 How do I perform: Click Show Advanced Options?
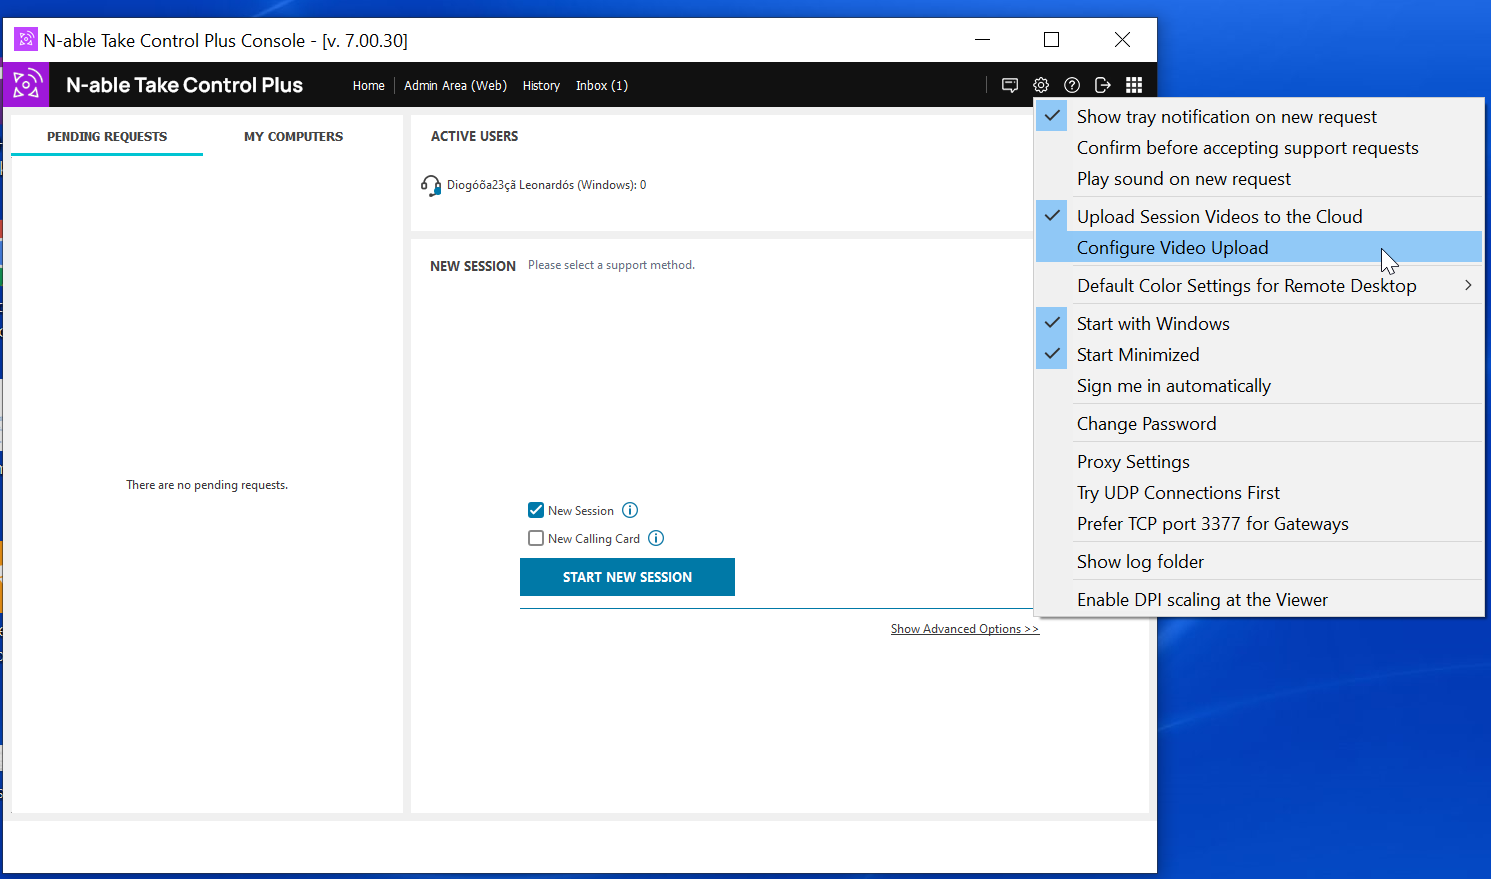point(964,628)
